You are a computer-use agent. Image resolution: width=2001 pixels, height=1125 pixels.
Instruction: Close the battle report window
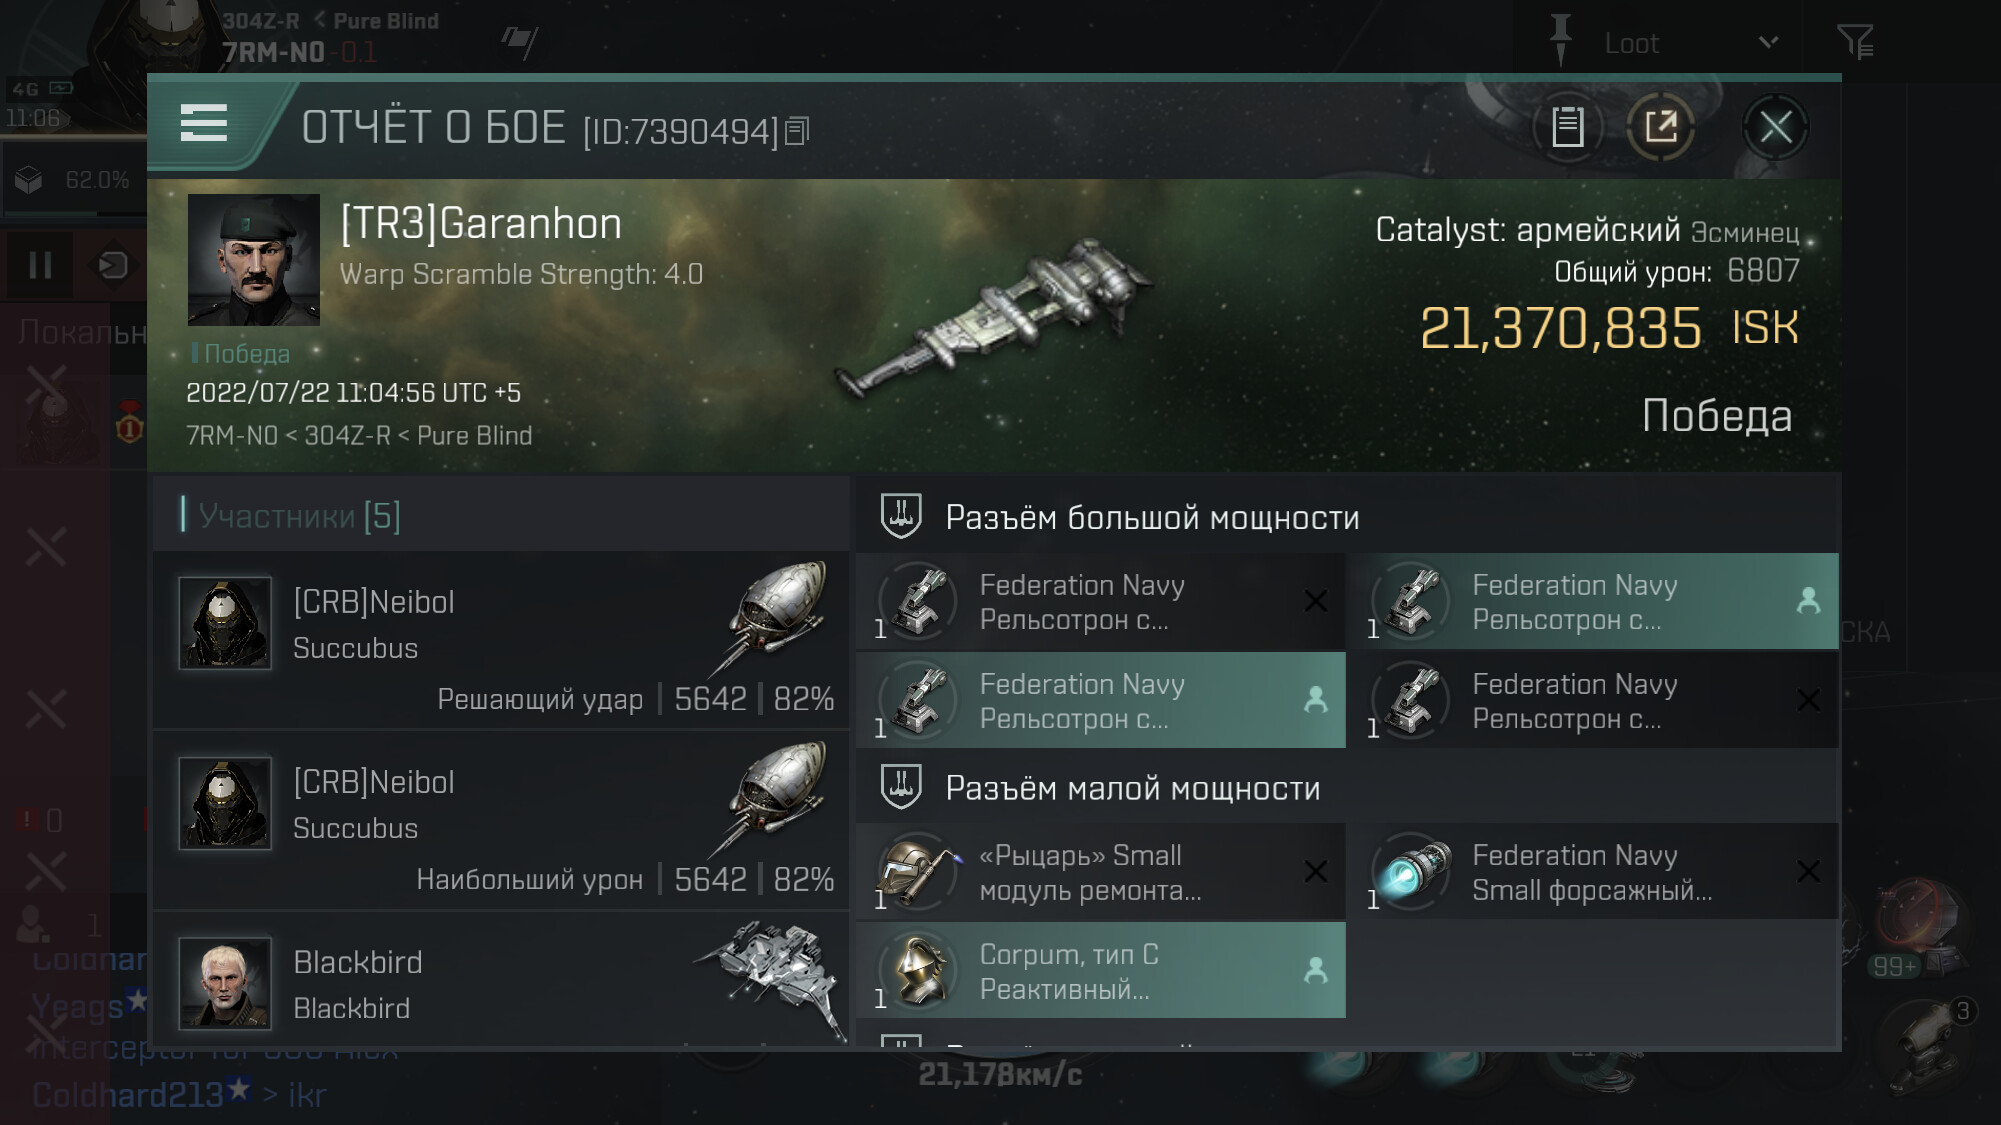pyautogui.click(x=1775, y=127)
